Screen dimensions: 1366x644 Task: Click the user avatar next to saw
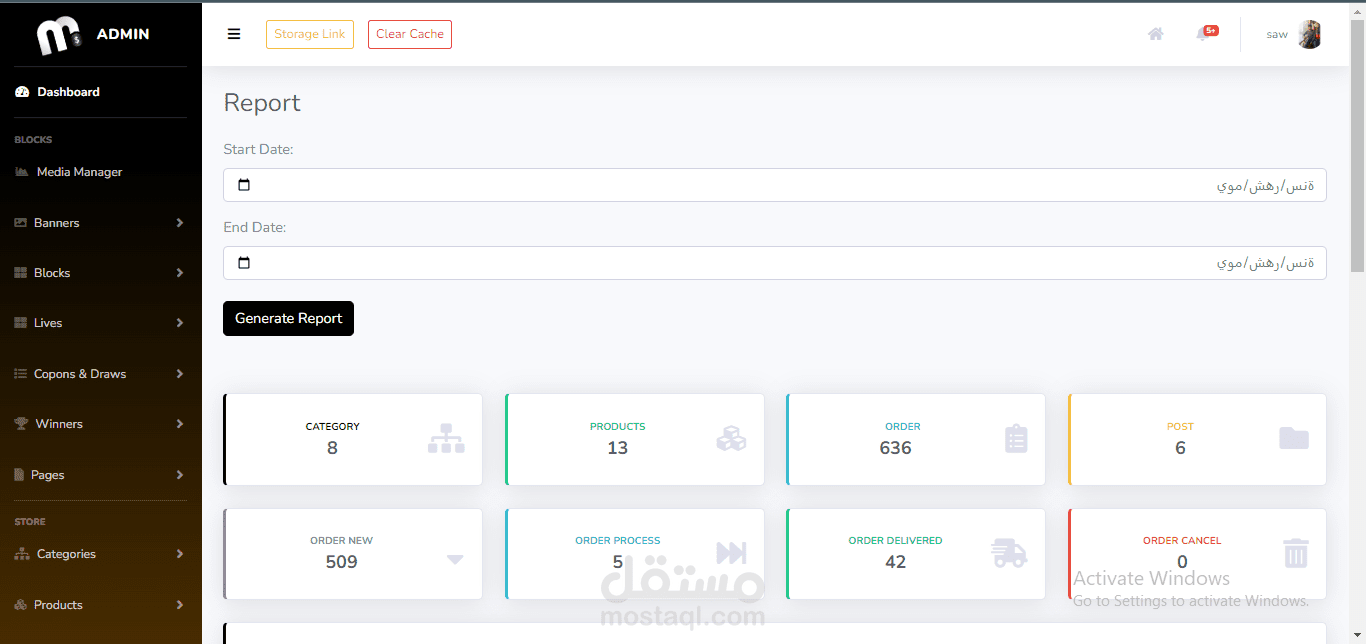click(1310, 33)
